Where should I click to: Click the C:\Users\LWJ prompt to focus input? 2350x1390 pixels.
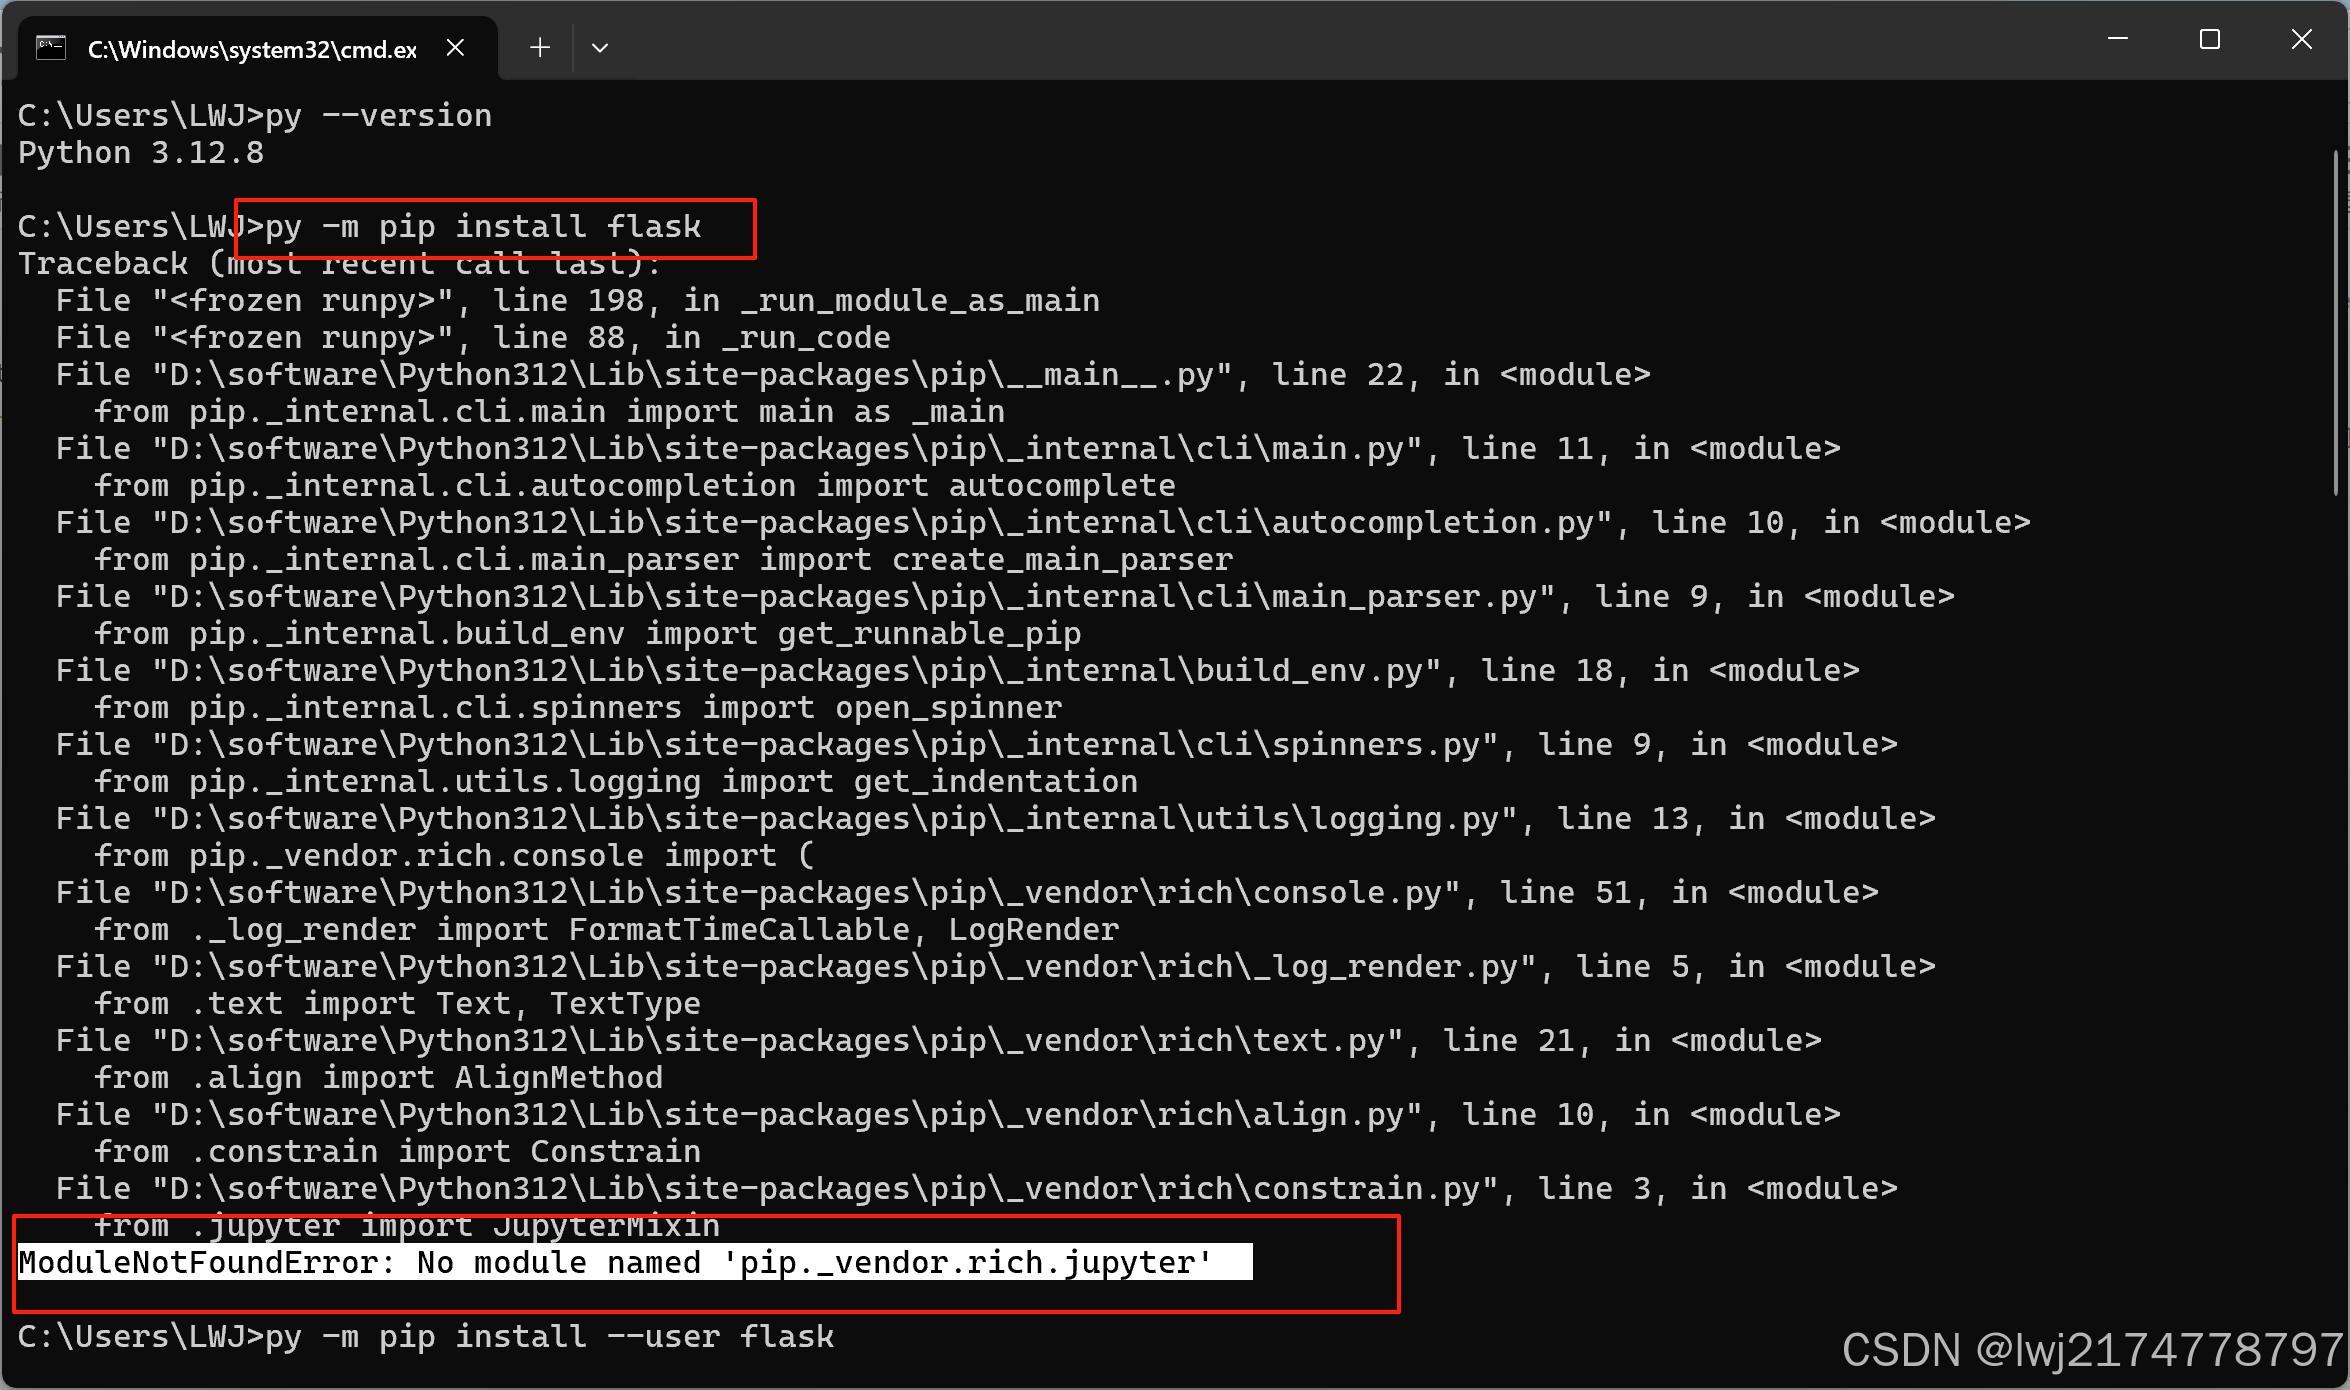coord(135,1336)
